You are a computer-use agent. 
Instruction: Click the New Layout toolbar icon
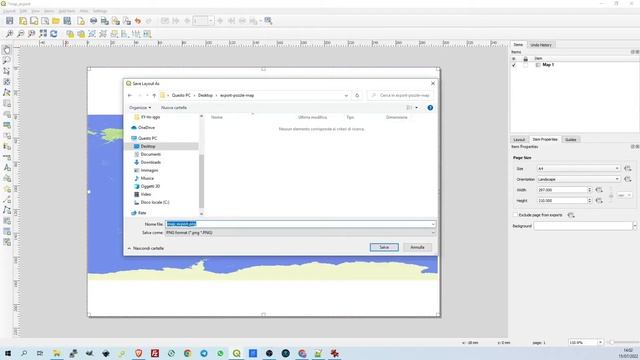(23, 21)
